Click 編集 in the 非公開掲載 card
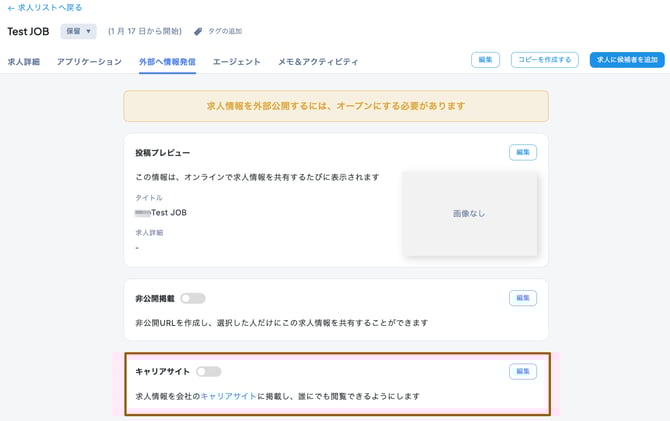The image size is (670, 421). 522,298
